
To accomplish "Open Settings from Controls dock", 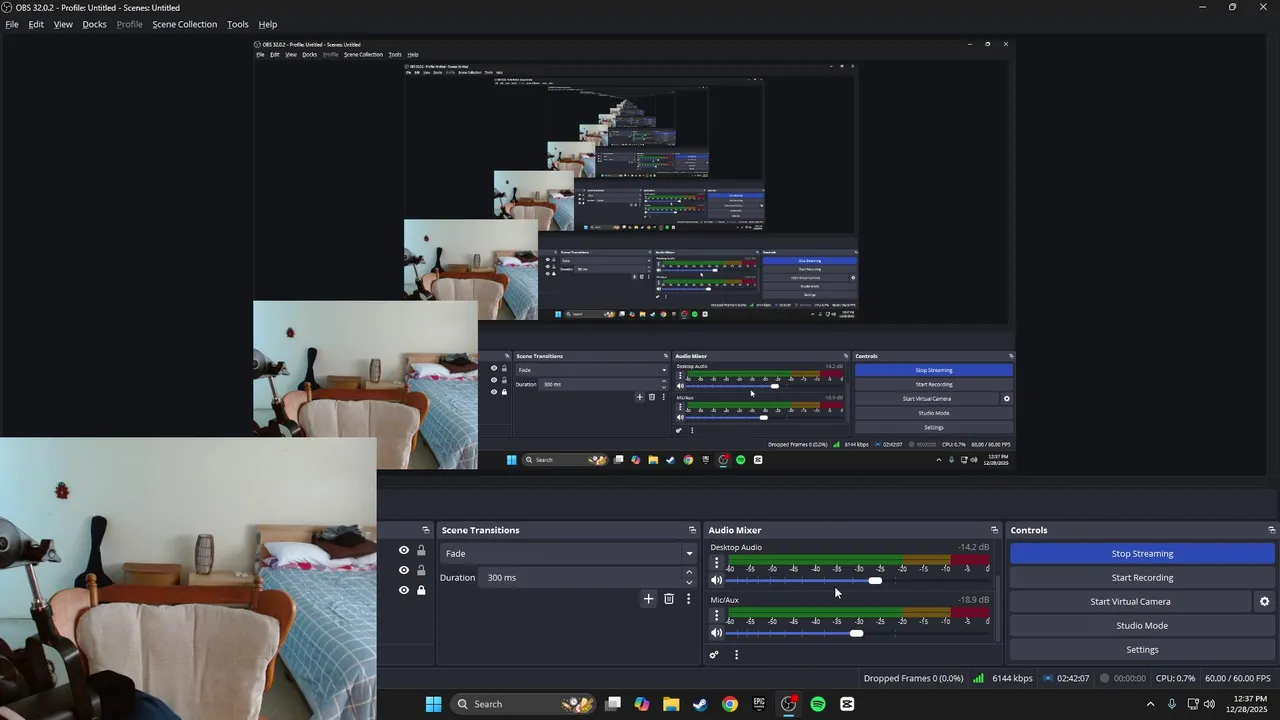I will (x=1142, y=649).
